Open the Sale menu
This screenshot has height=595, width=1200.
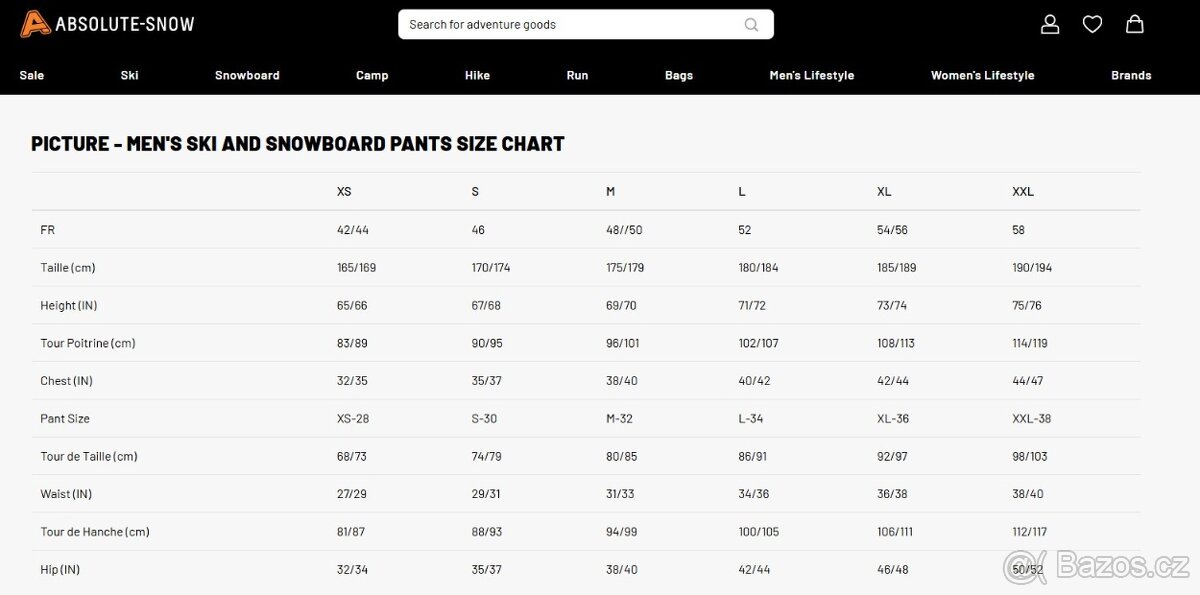tap(32, 75)
